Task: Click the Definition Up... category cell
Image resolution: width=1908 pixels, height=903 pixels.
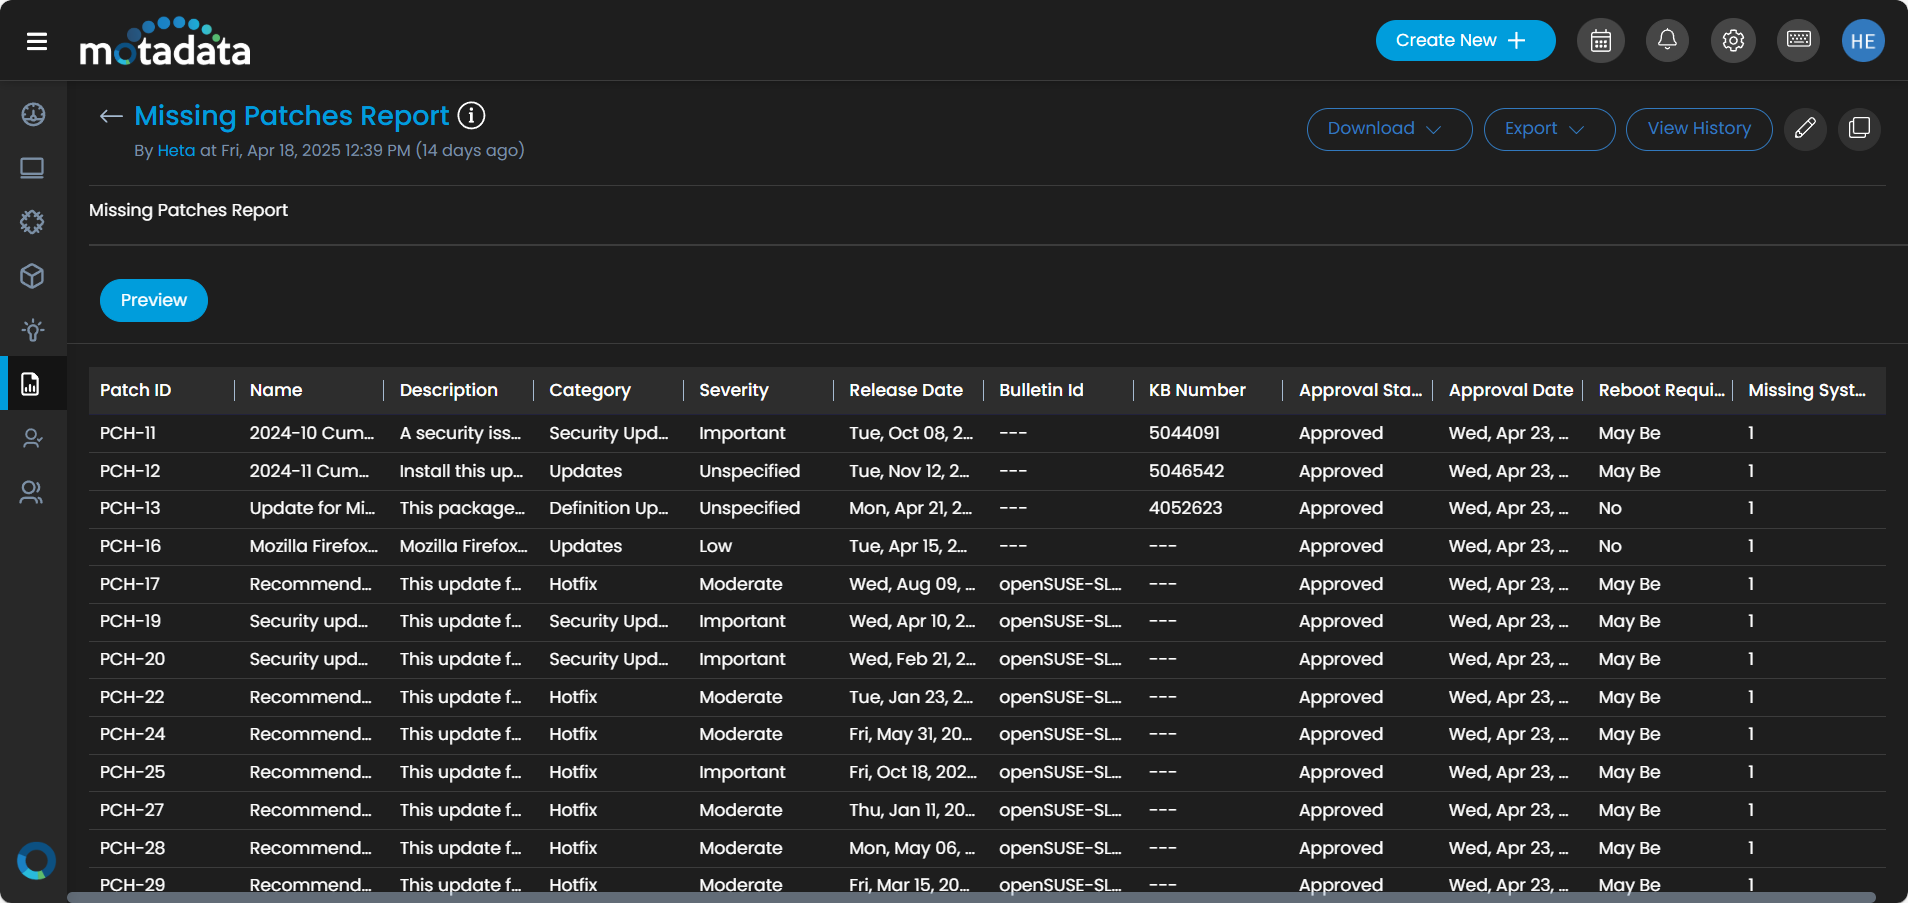Action: (609, 508)
